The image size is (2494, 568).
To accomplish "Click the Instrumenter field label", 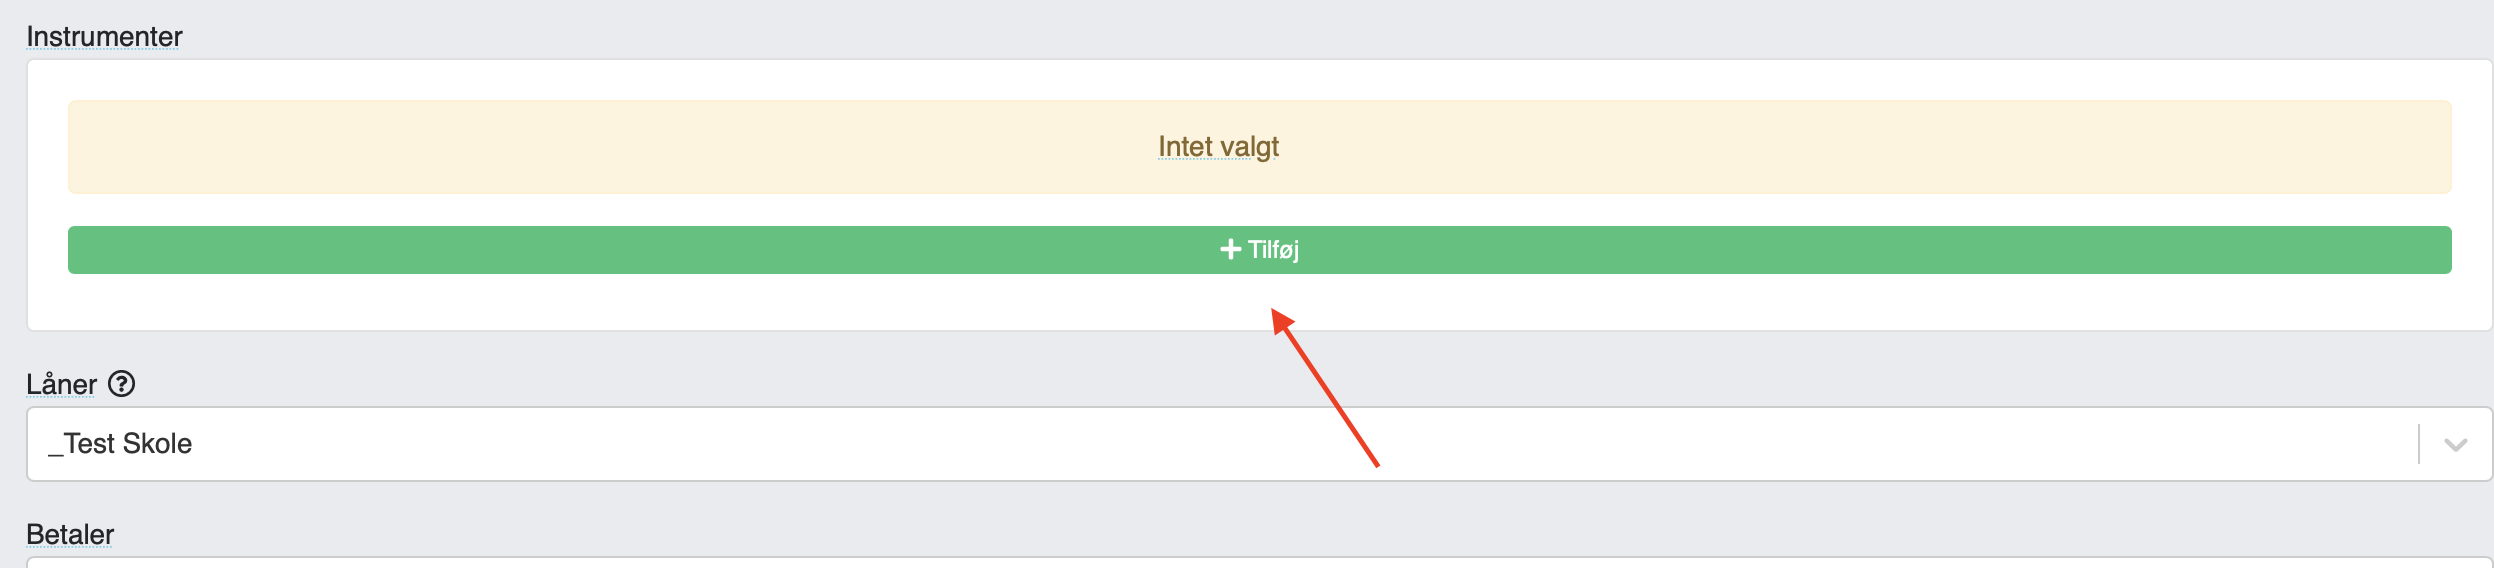I will point(104,36).
